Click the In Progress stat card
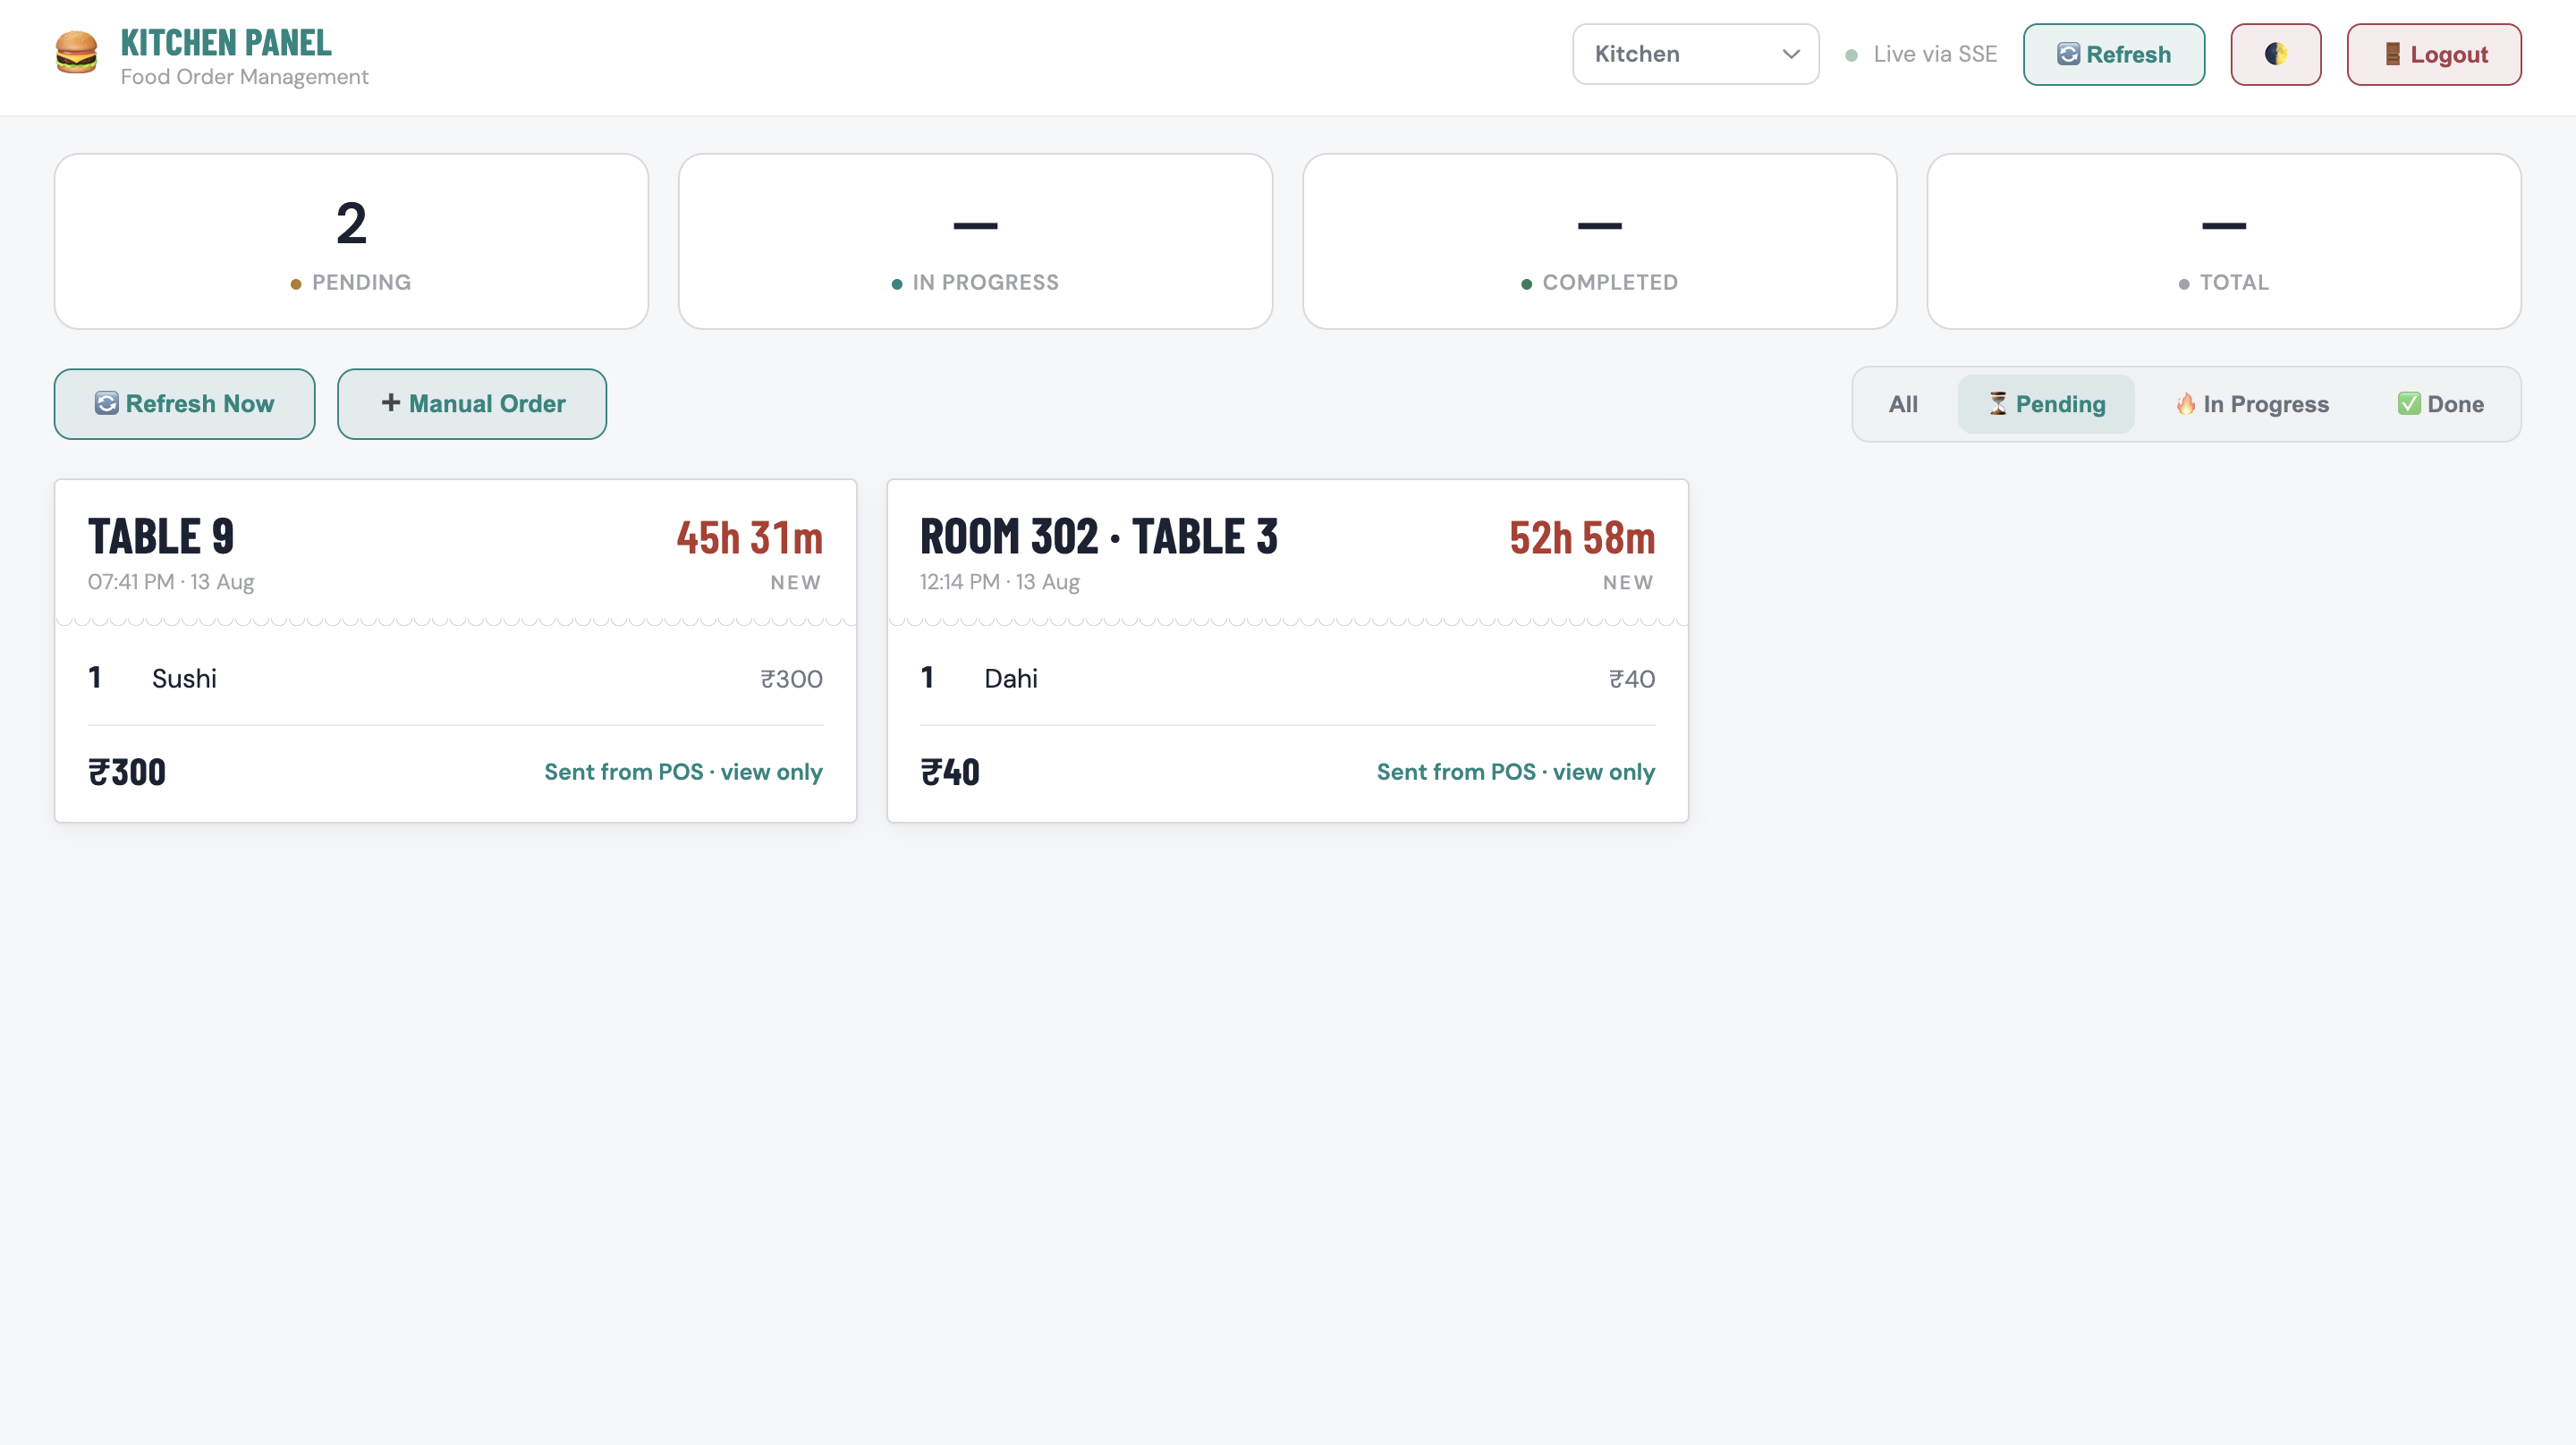The width and height of the screenshot is (2576, 1445). coord(975,241)
